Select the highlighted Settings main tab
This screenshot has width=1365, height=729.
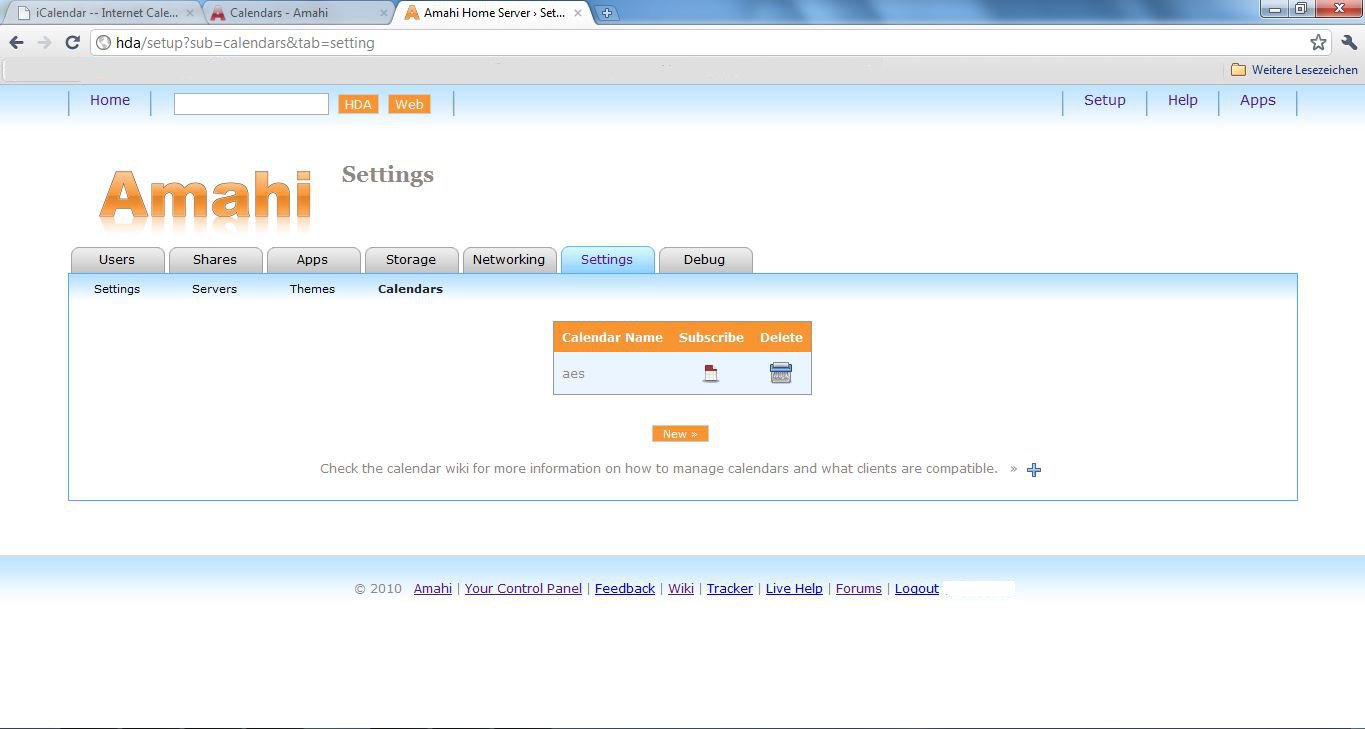[x=607, y=260]
